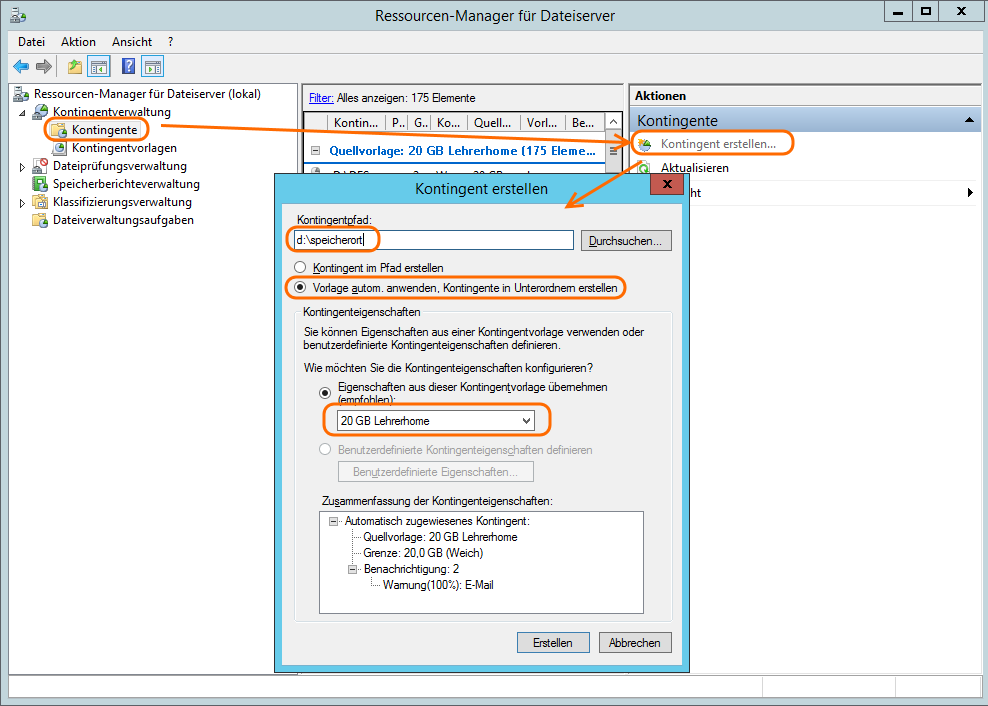Click the Durchsuchen... button
The height and width of the screenshot is (706, 988).
click(626, 241)
